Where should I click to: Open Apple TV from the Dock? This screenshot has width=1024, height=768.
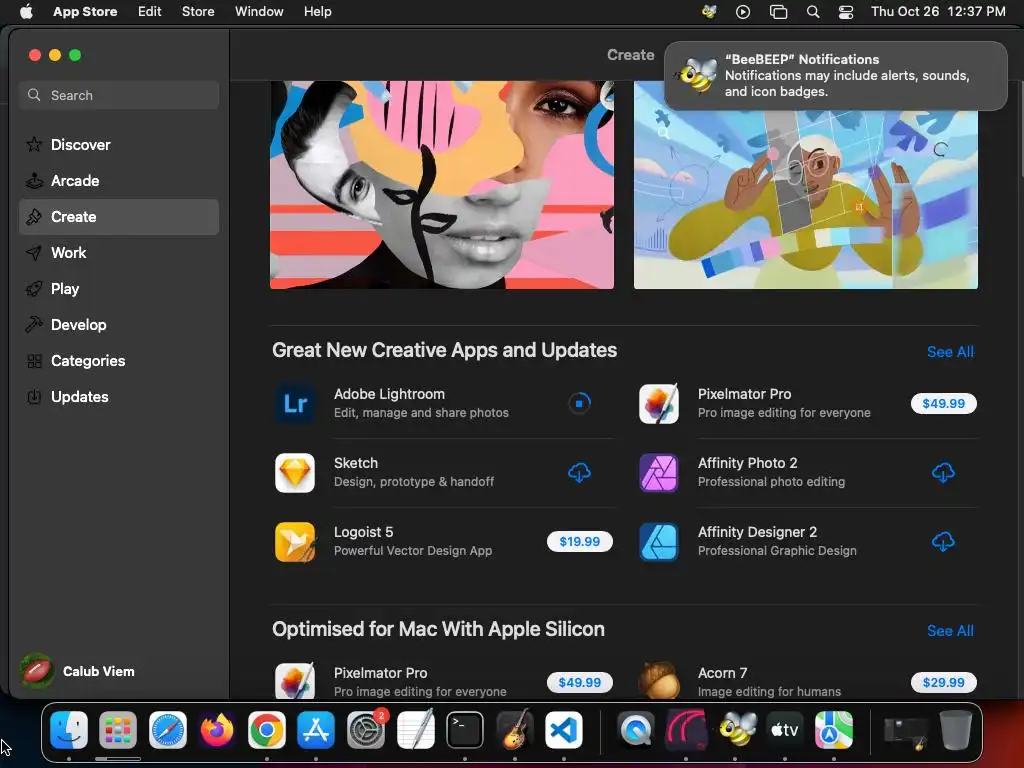(x=784, y=730)
